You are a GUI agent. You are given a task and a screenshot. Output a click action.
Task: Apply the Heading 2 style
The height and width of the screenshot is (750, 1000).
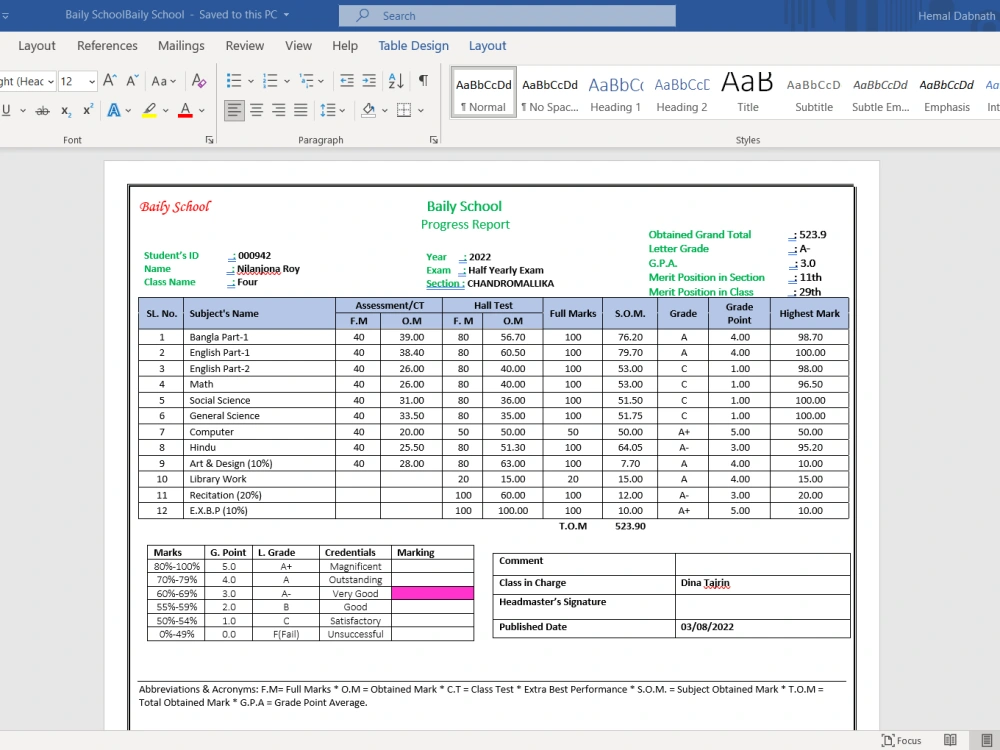click(682, 91)
